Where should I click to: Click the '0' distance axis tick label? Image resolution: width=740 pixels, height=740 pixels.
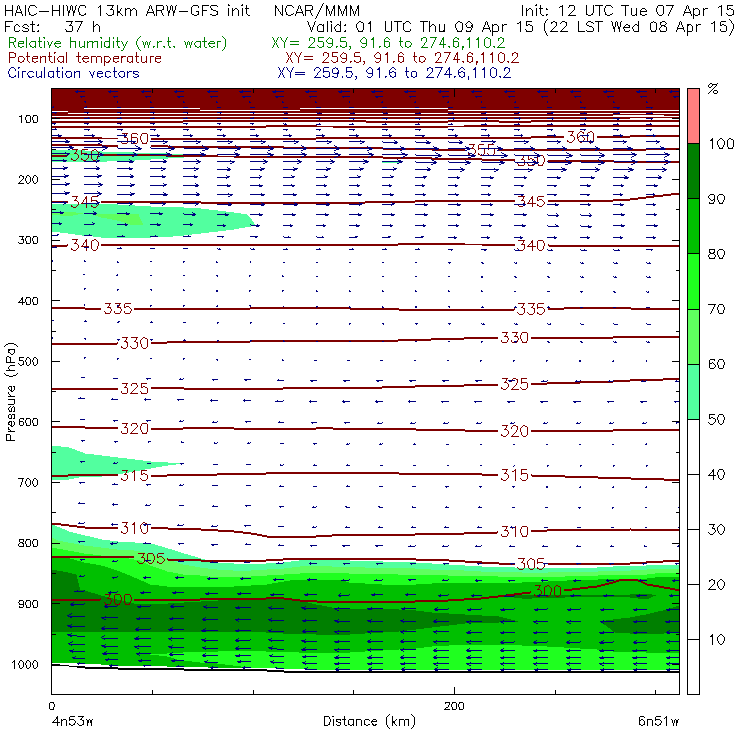pos(52,706)
